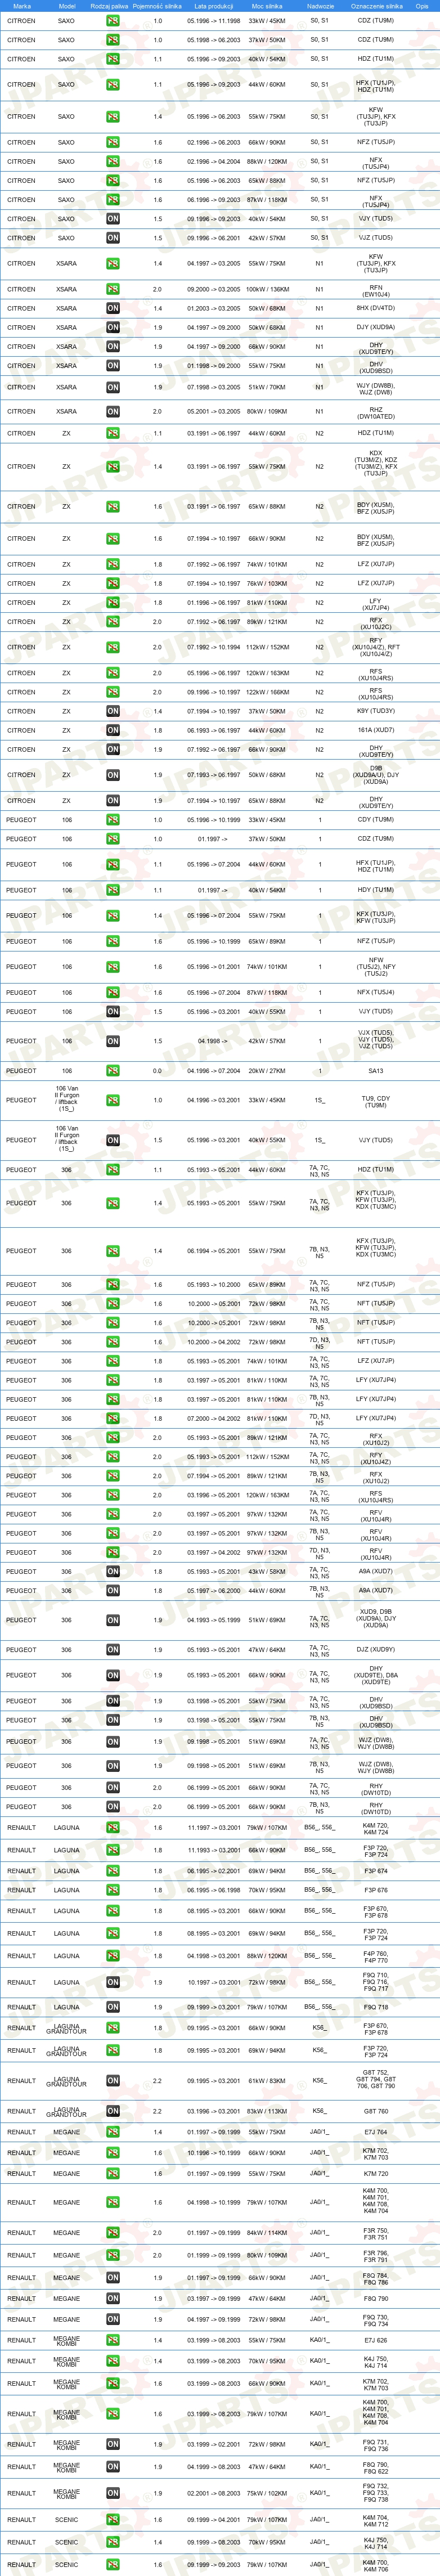Viewport: 440px width, 2576px height.
Task: Click the Opis column header
Action: pos(422,6)
